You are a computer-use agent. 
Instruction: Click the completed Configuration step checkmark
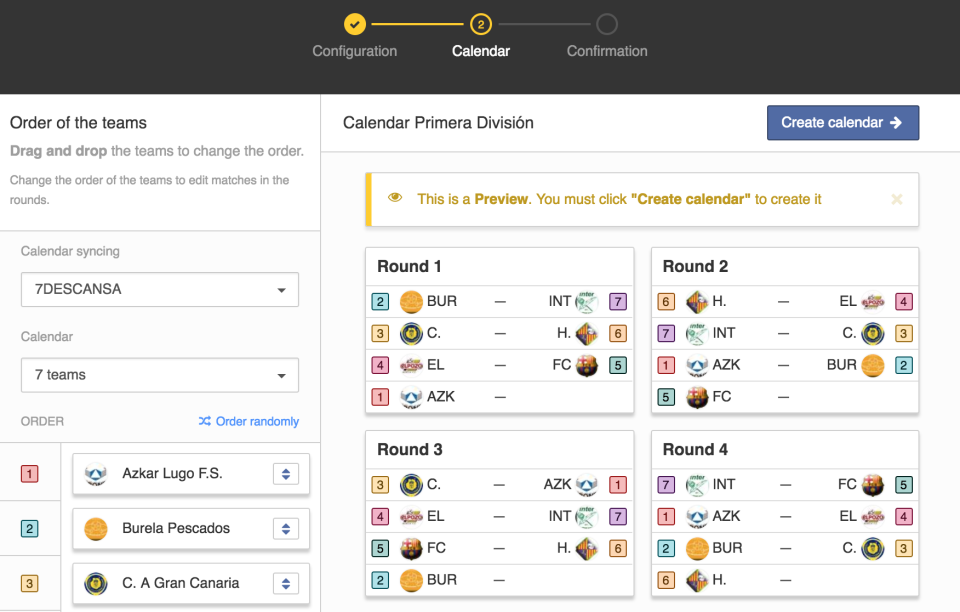[x=354, y=23]
